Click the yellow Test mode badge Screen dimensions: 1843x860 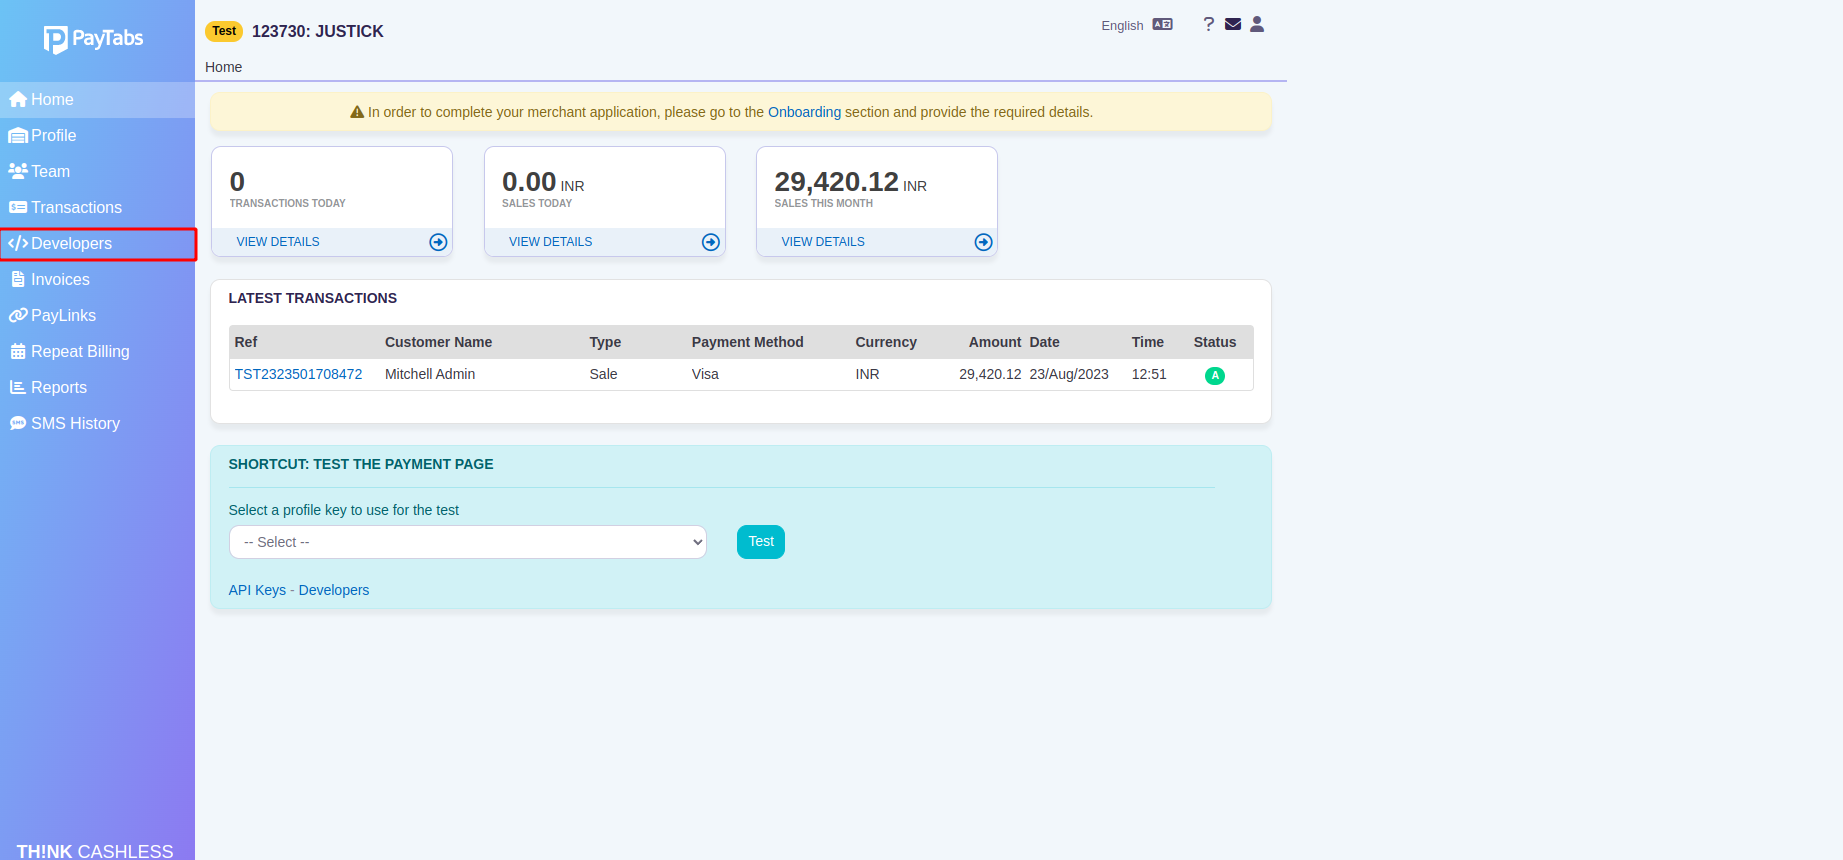(x=224, y=31)
